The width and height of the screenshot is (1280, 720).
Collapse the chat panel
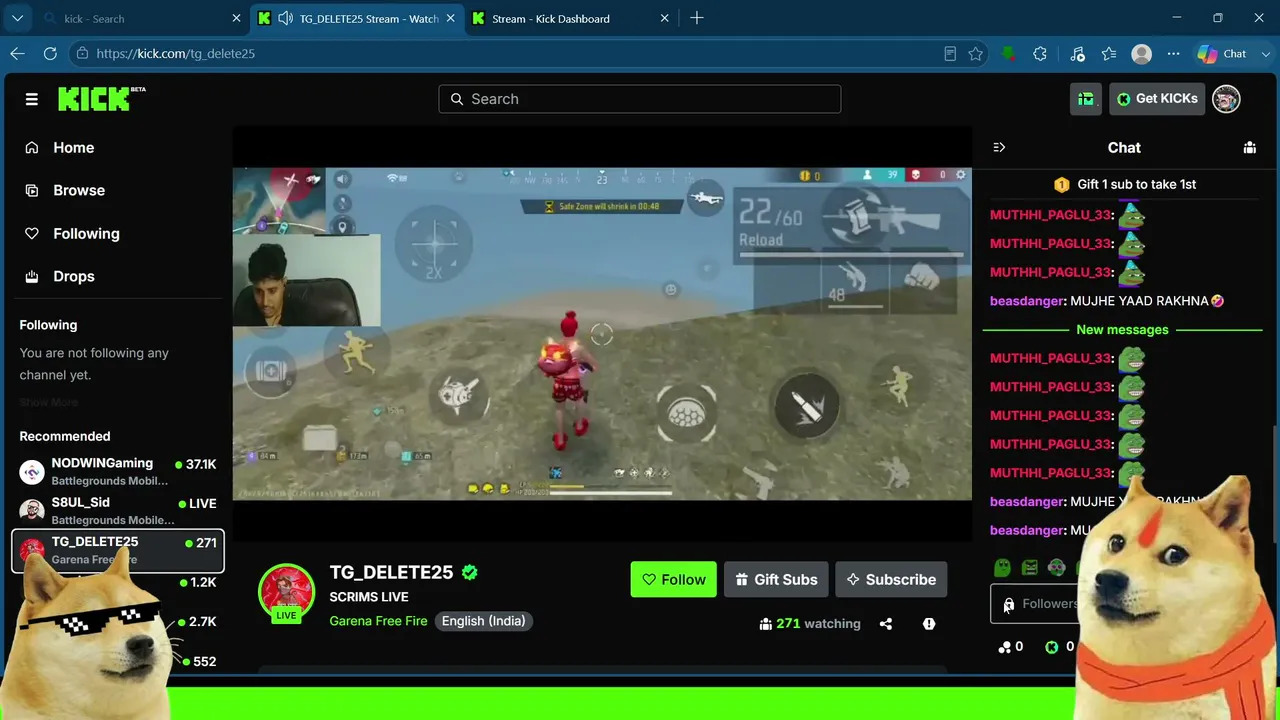[x=999, y=147]
